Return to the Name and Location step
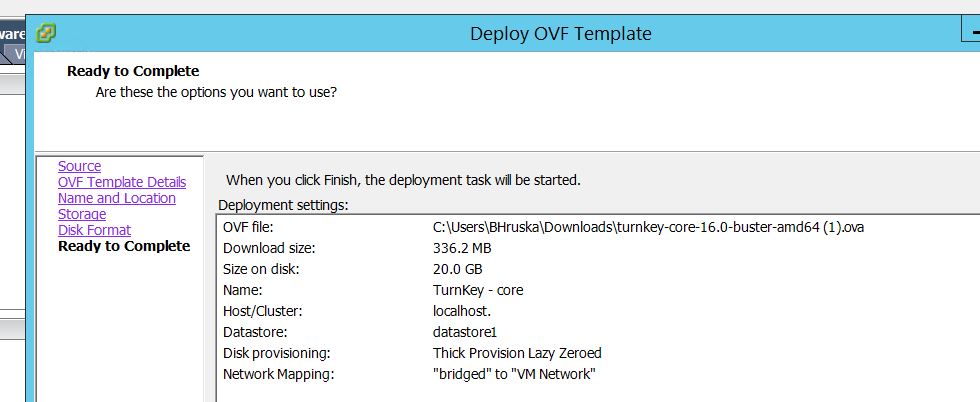This screenshot has height=402, width=980. 116,198
